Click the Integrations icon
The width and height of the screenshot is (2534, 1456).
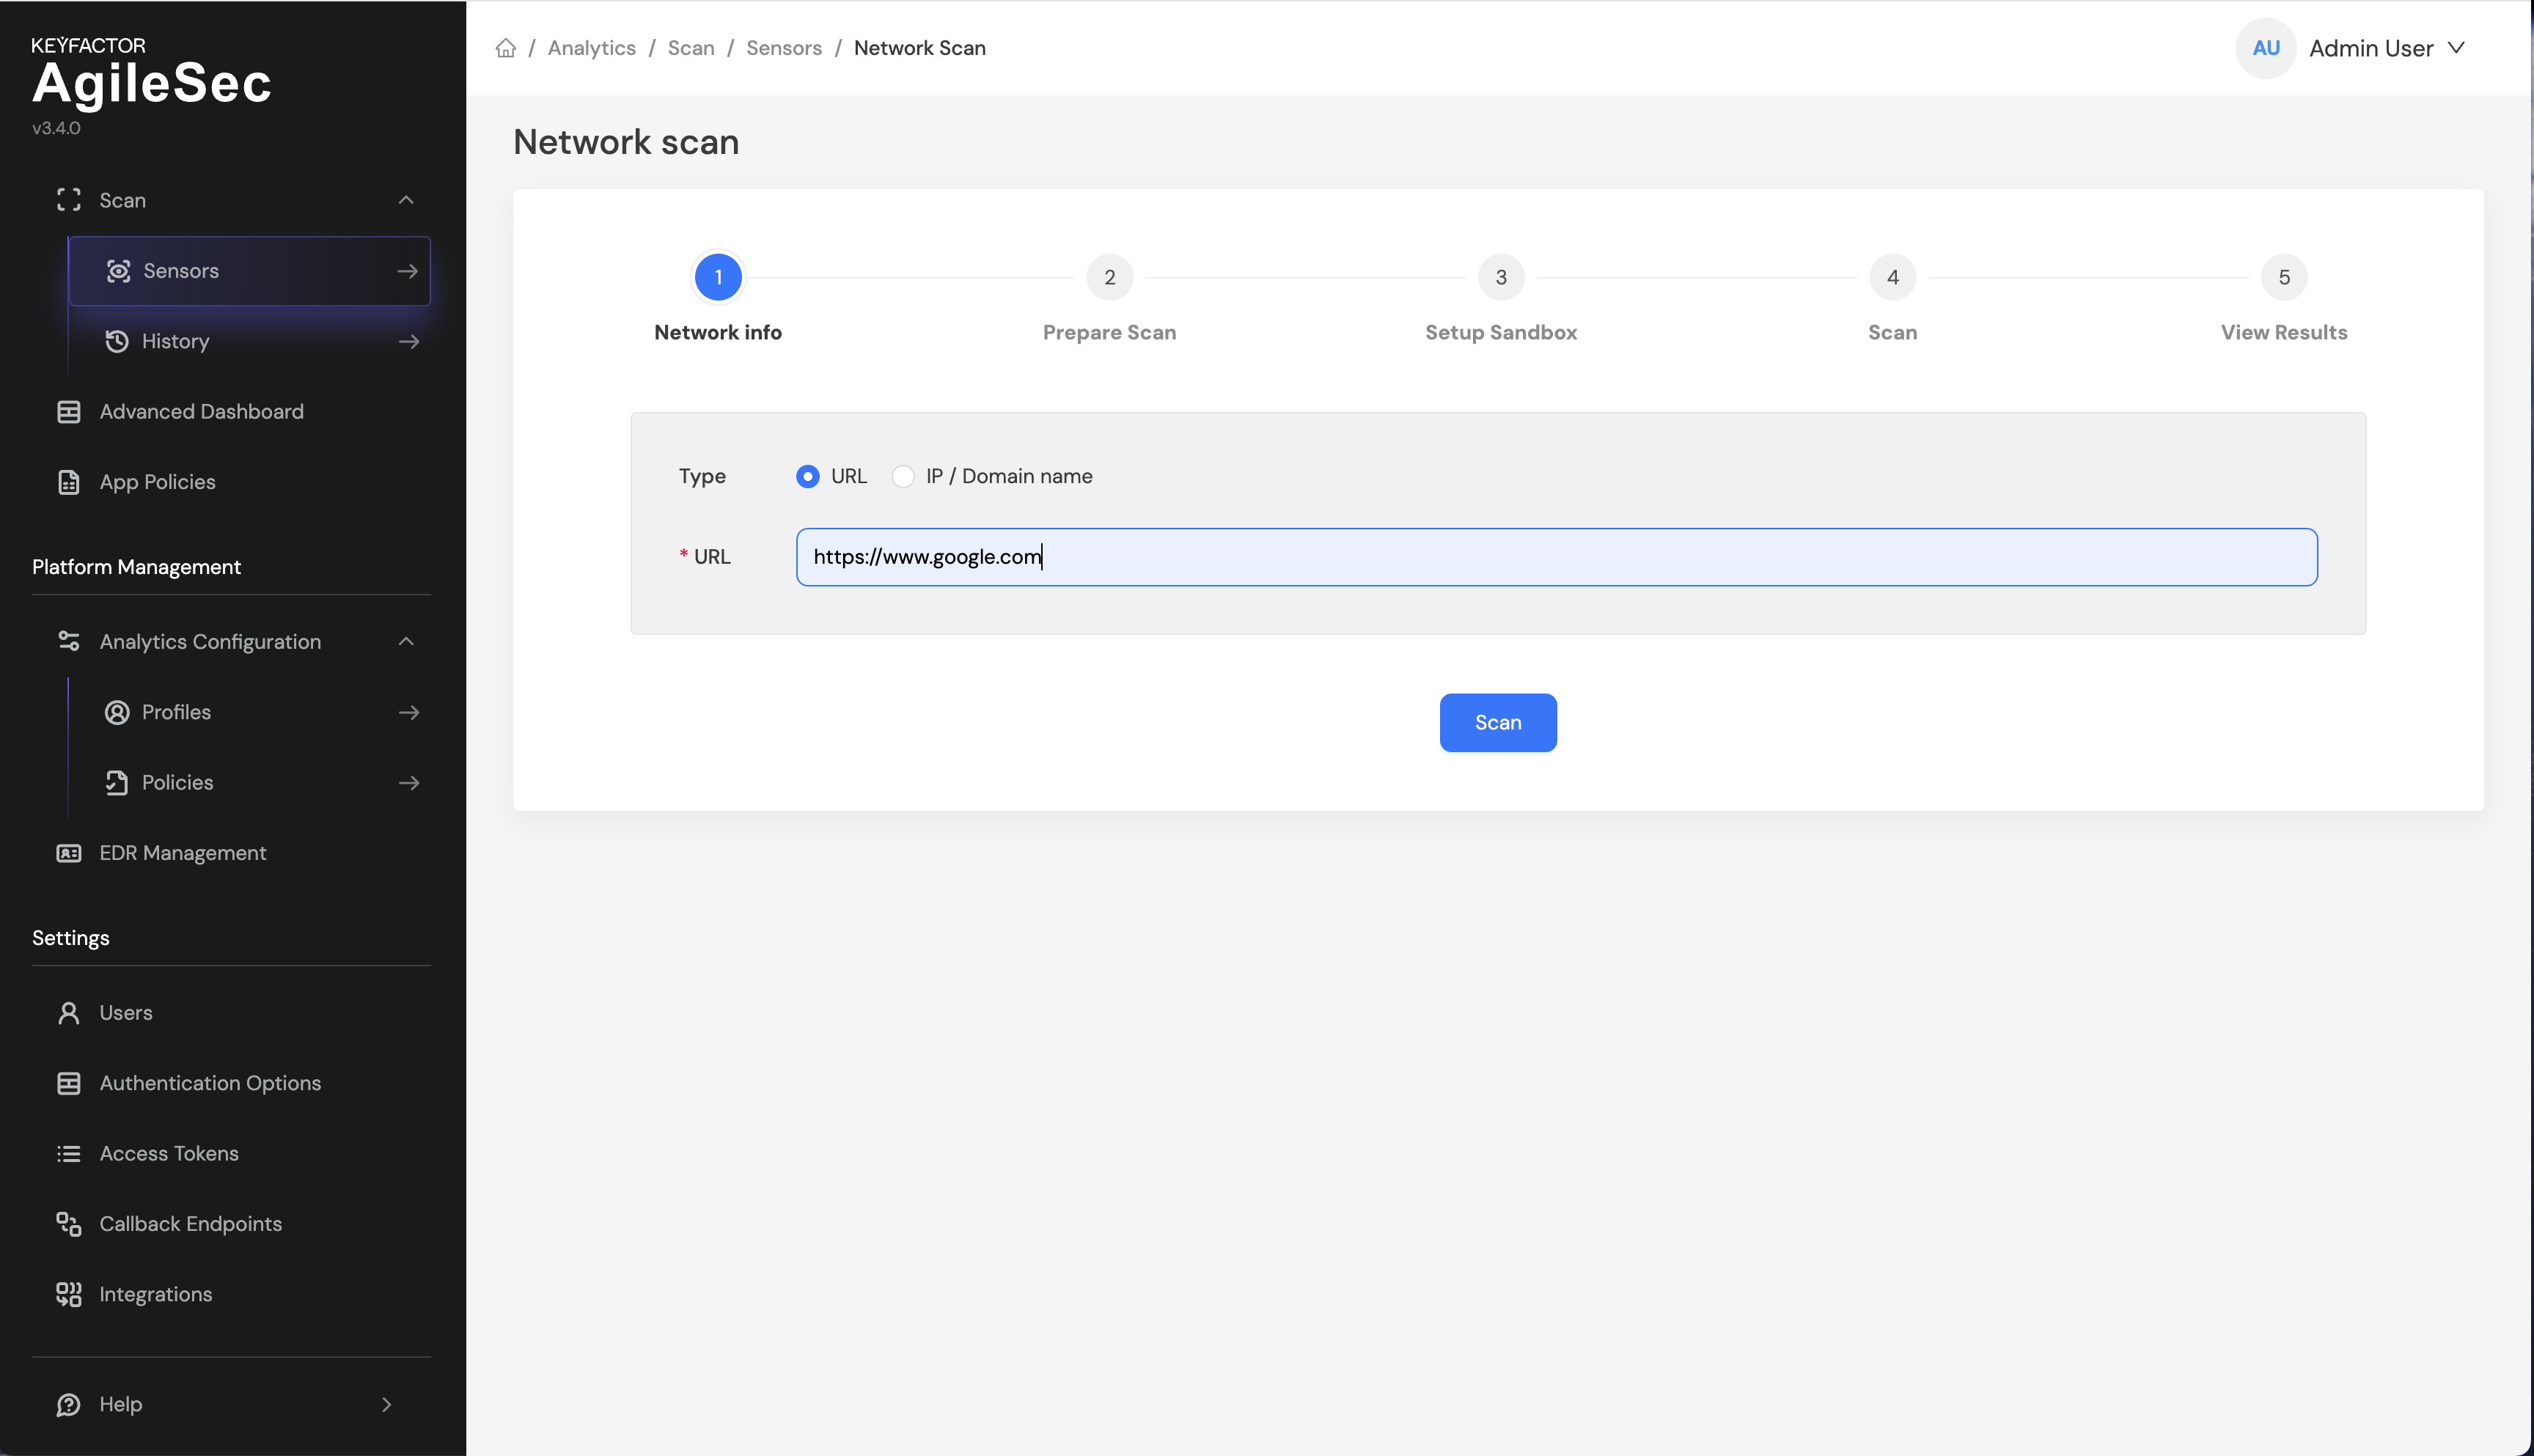[x=69, y=1294]
